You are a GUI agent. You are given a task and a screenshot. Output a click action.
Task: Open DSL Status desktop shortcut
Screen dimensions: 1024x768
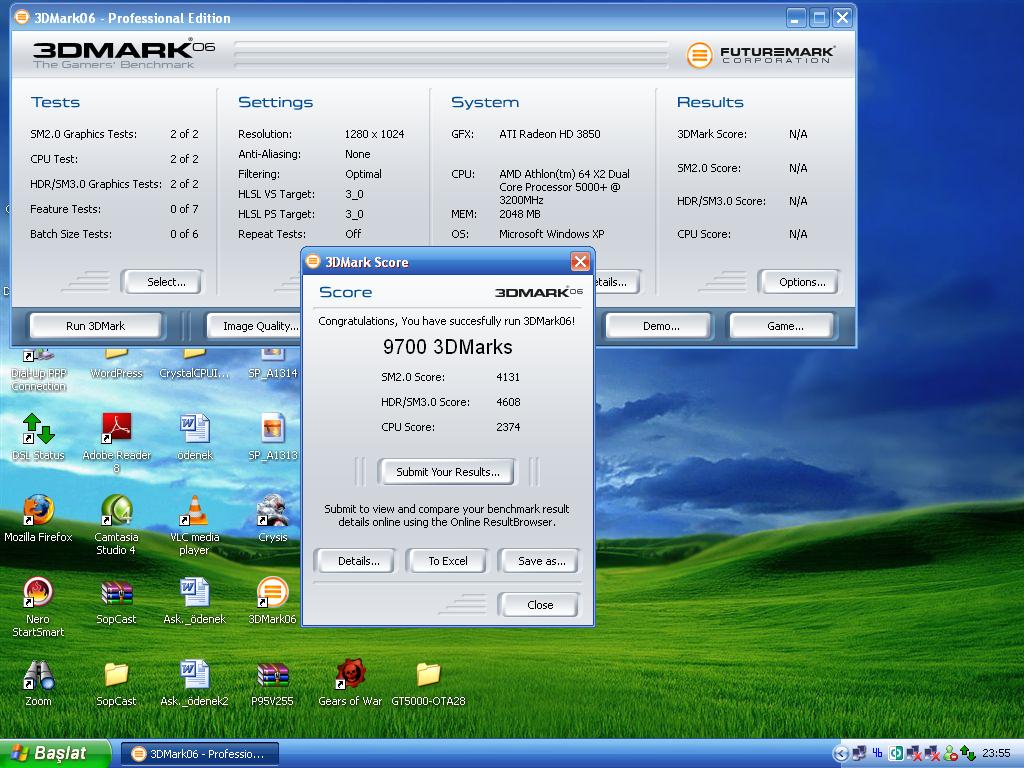tap(38, 436)
